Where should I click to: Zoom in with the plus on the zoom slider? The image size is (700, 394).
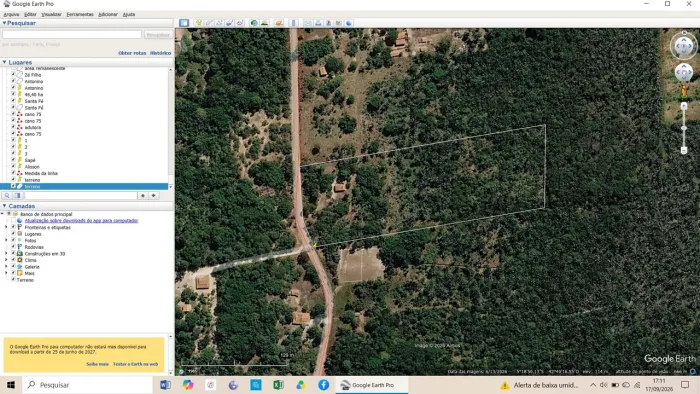[683, 106]
